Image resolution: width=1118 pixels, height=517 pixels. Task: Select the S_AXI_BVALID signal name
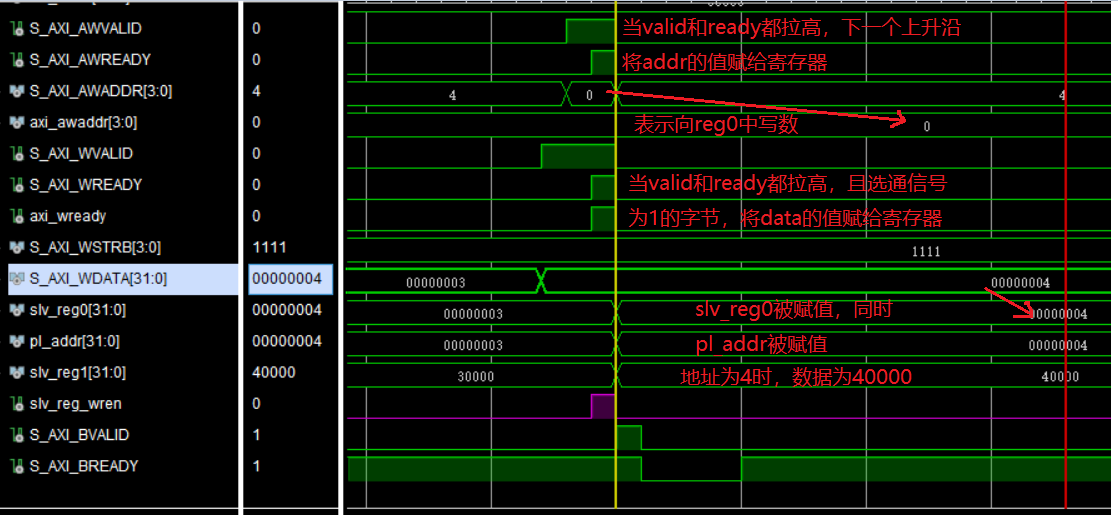click(x=79, y=435)
